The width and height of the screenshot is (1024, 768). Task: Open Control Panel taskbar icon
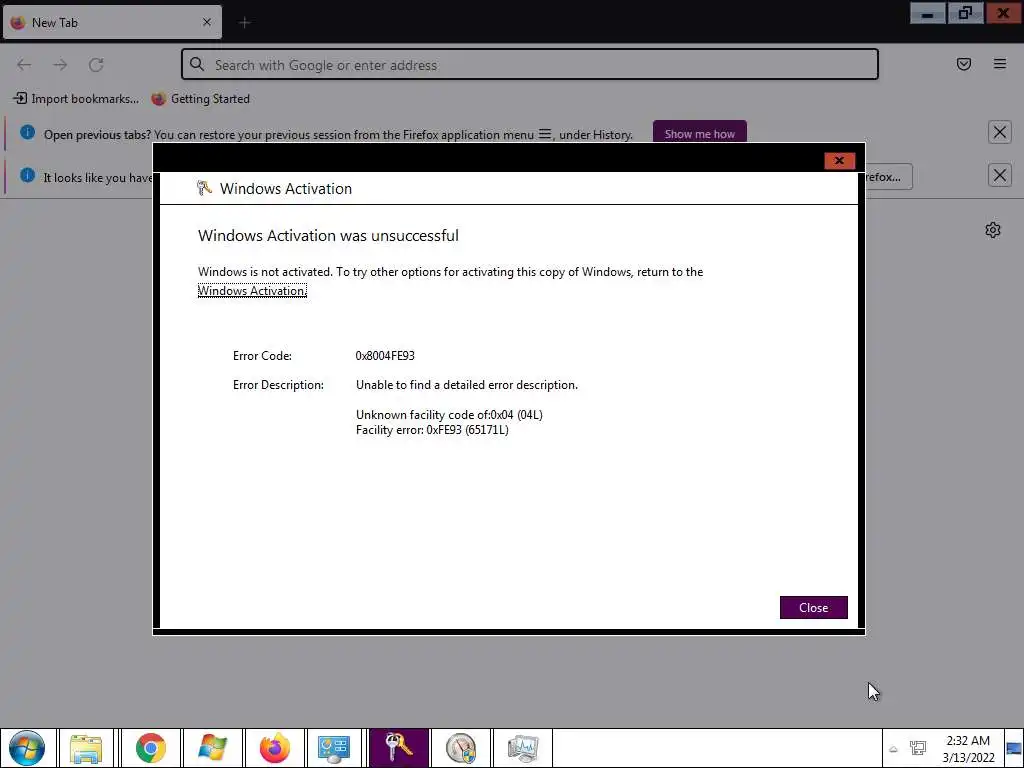point(334,748)
